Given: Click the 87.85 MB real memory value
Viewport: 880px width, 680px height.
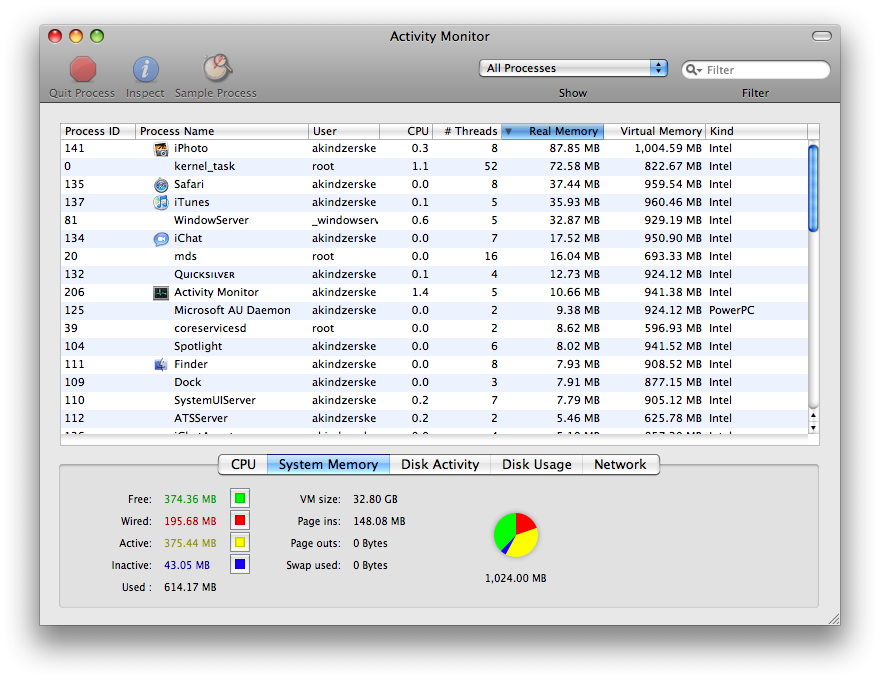Looking at the screenshot, I should (x=574, y=149).
